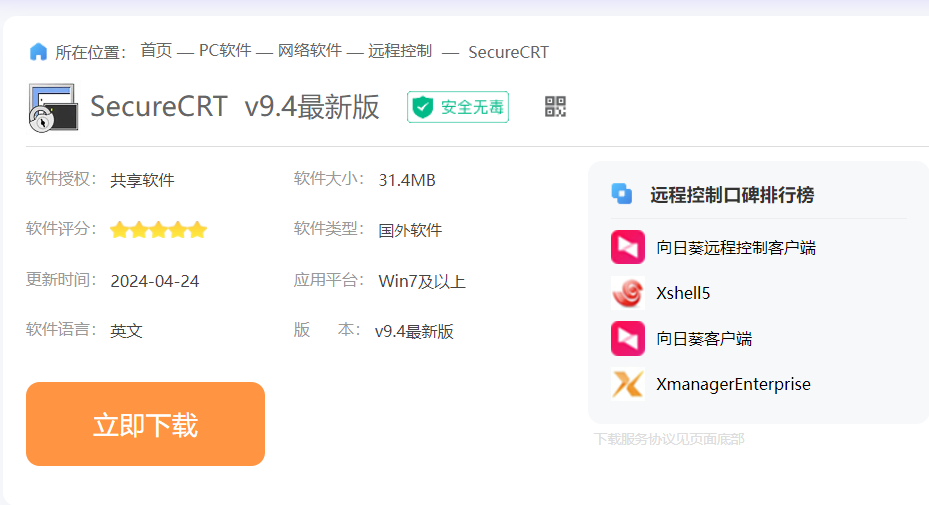Open XmanagerEnterprise ranking link
929x505 pixels.
coord(733,384)
